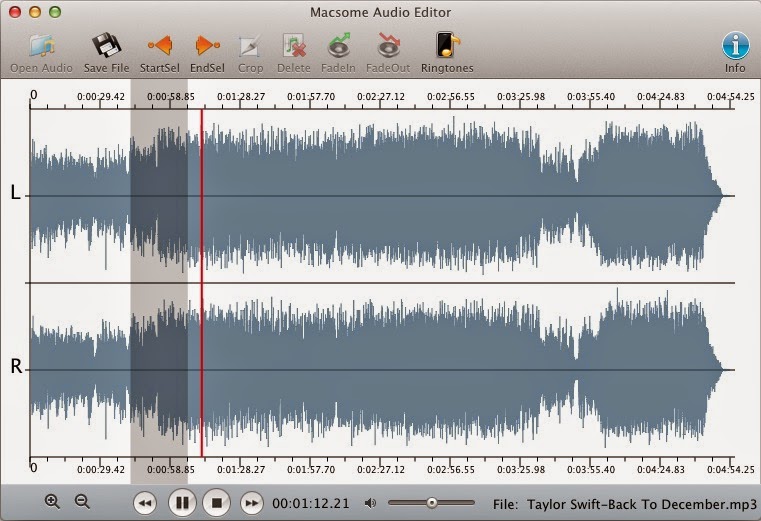Click bottom ruler at 0:02:56.55 mark
This screenshot has height=521, width=761.
[x=451, y=470]
